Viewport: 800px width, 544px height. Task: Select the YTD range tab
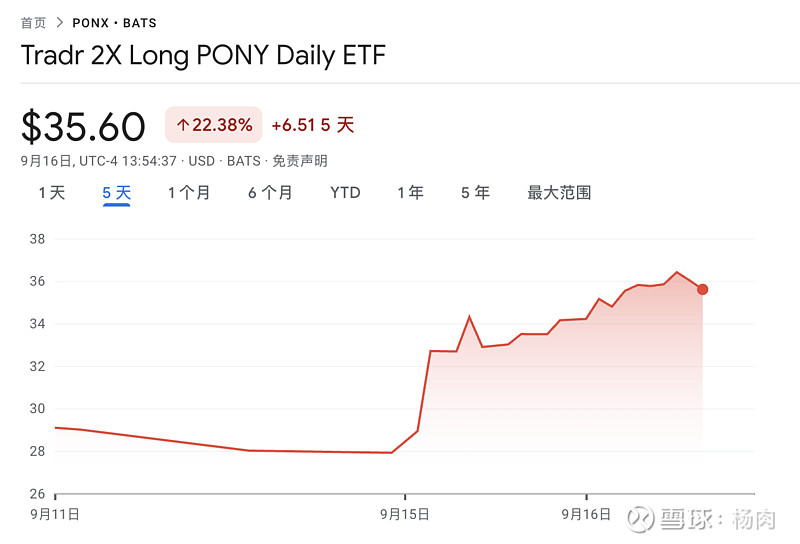click(345, 193)
